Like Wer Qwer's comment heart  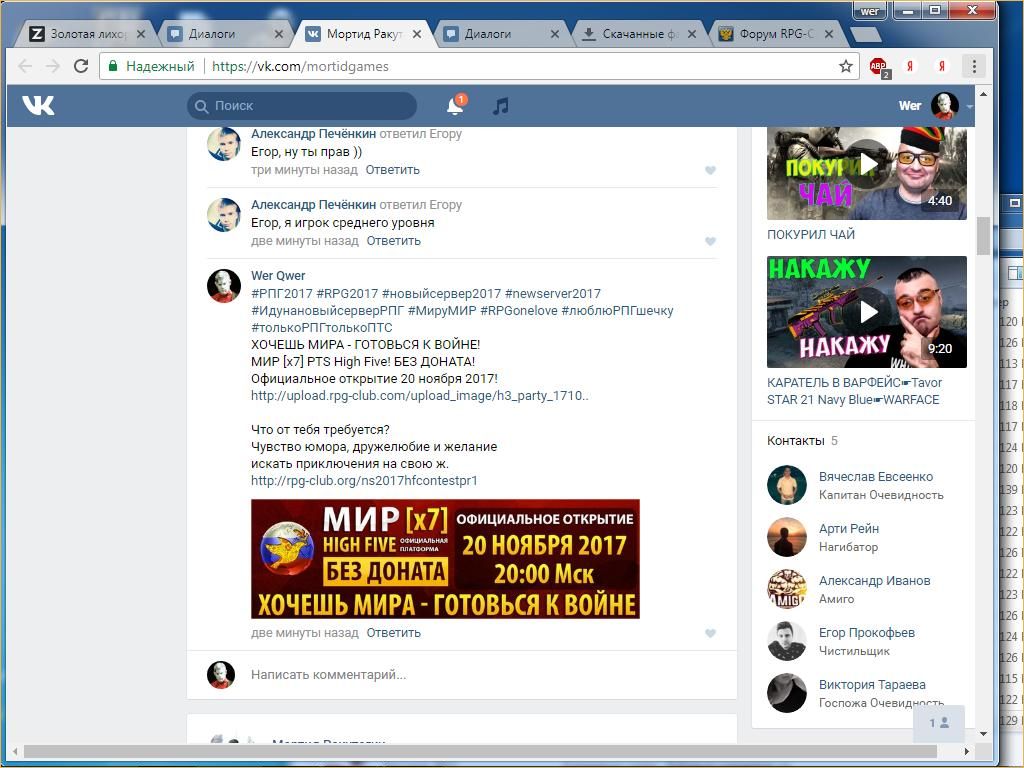point(710,633)
